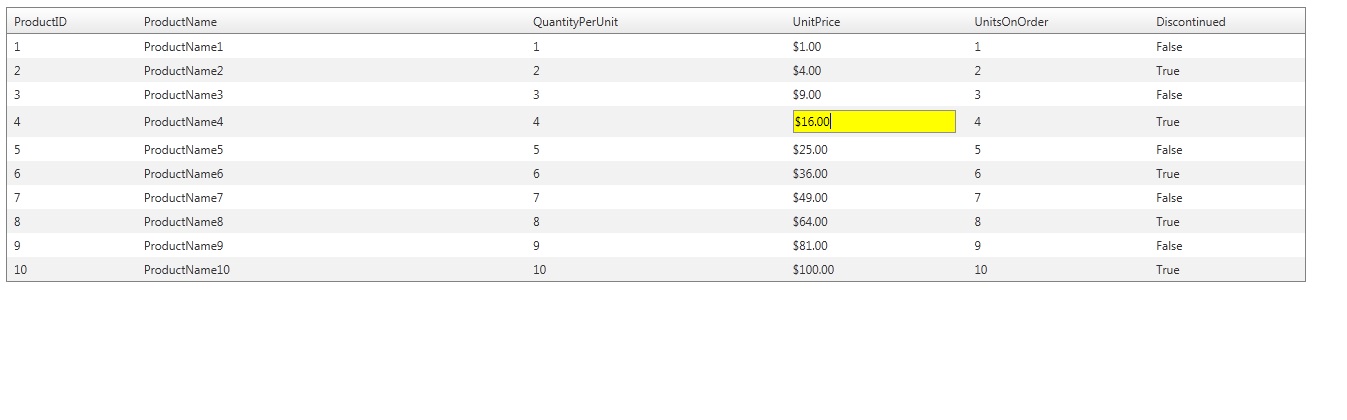Click the $25.00 unit price cell

click(x=810, y=150)
